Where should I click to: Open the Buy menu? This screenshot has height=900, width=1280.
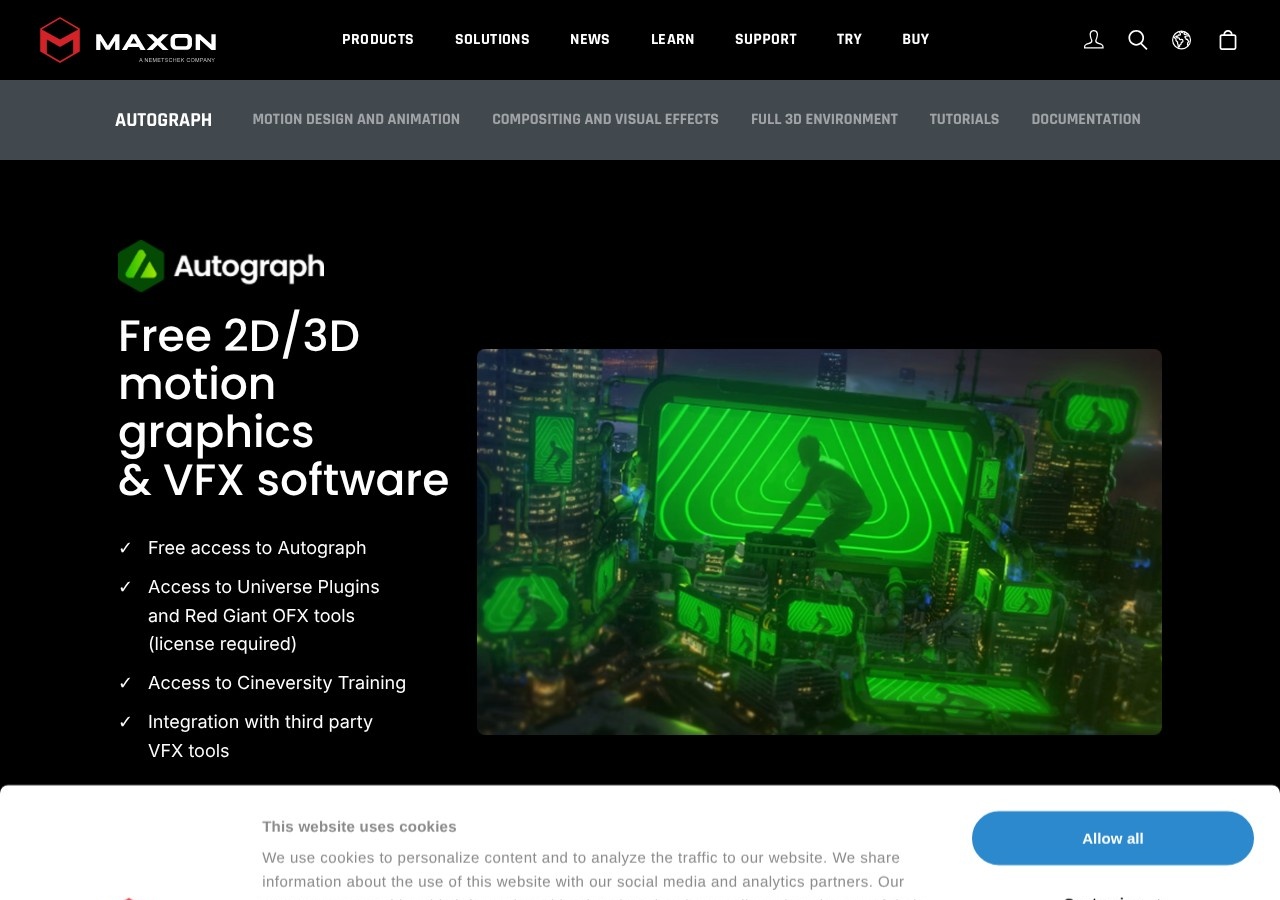(x=916, y=40)
